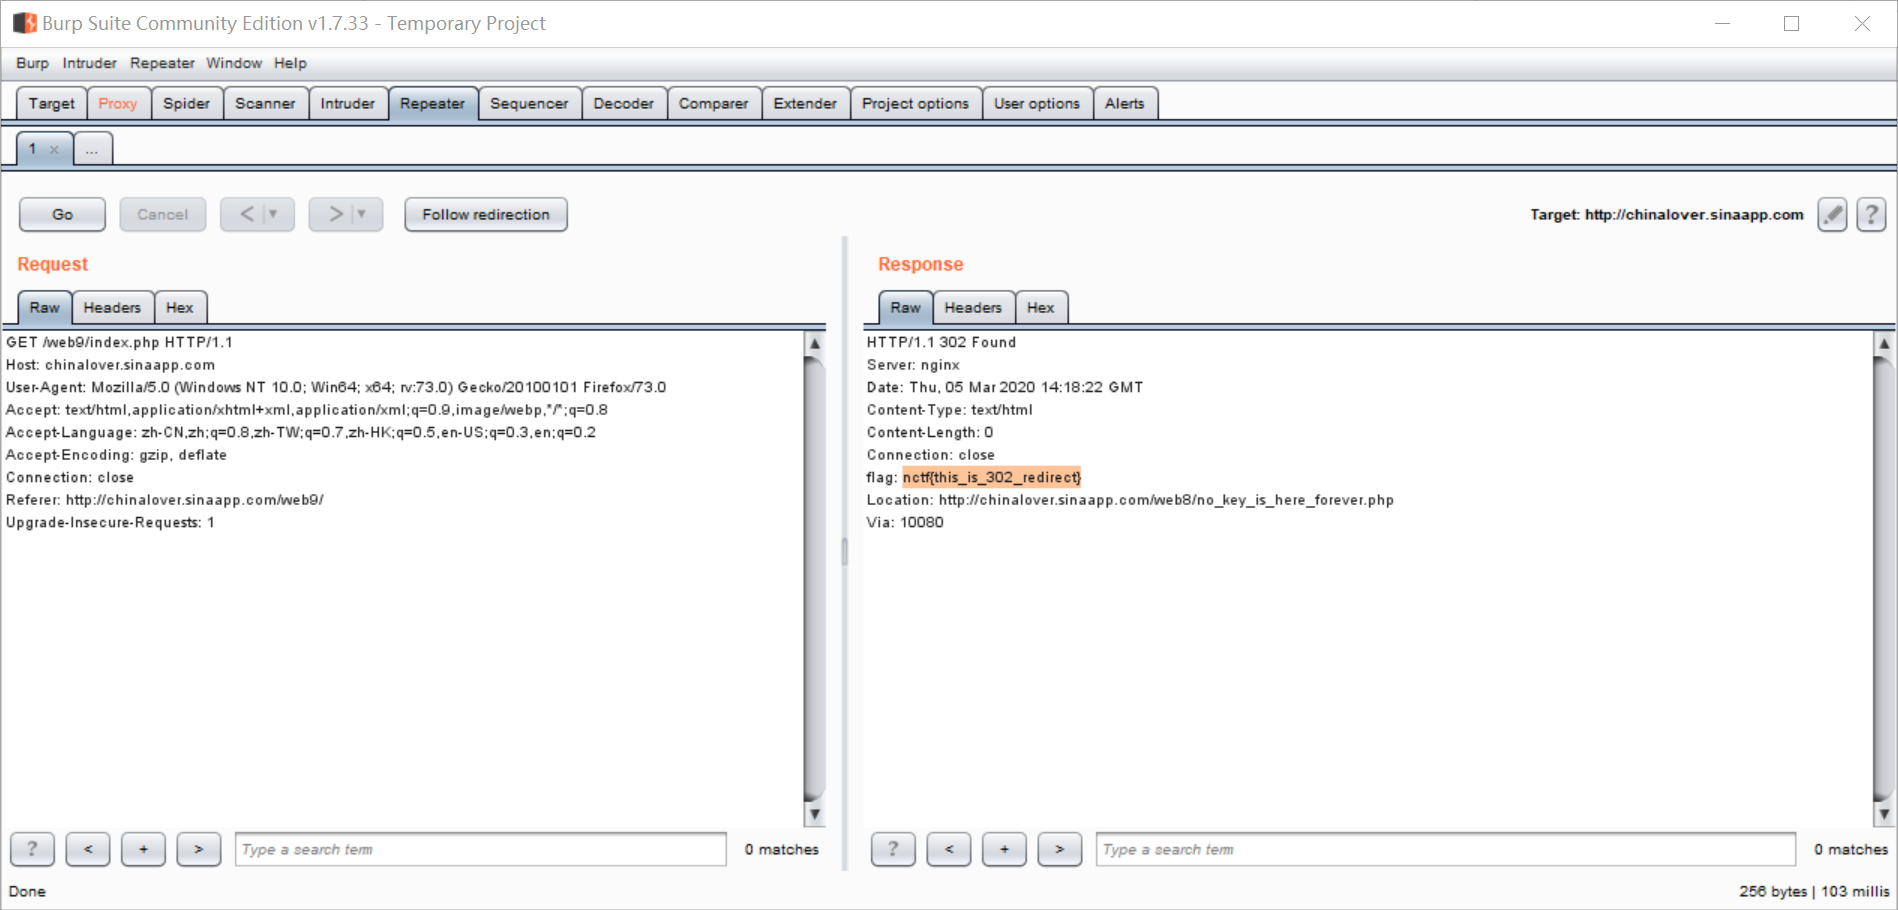Click response pane scrollbar up arrow
Viewport: 1898px width, 910px height.
pos(1884,343)
